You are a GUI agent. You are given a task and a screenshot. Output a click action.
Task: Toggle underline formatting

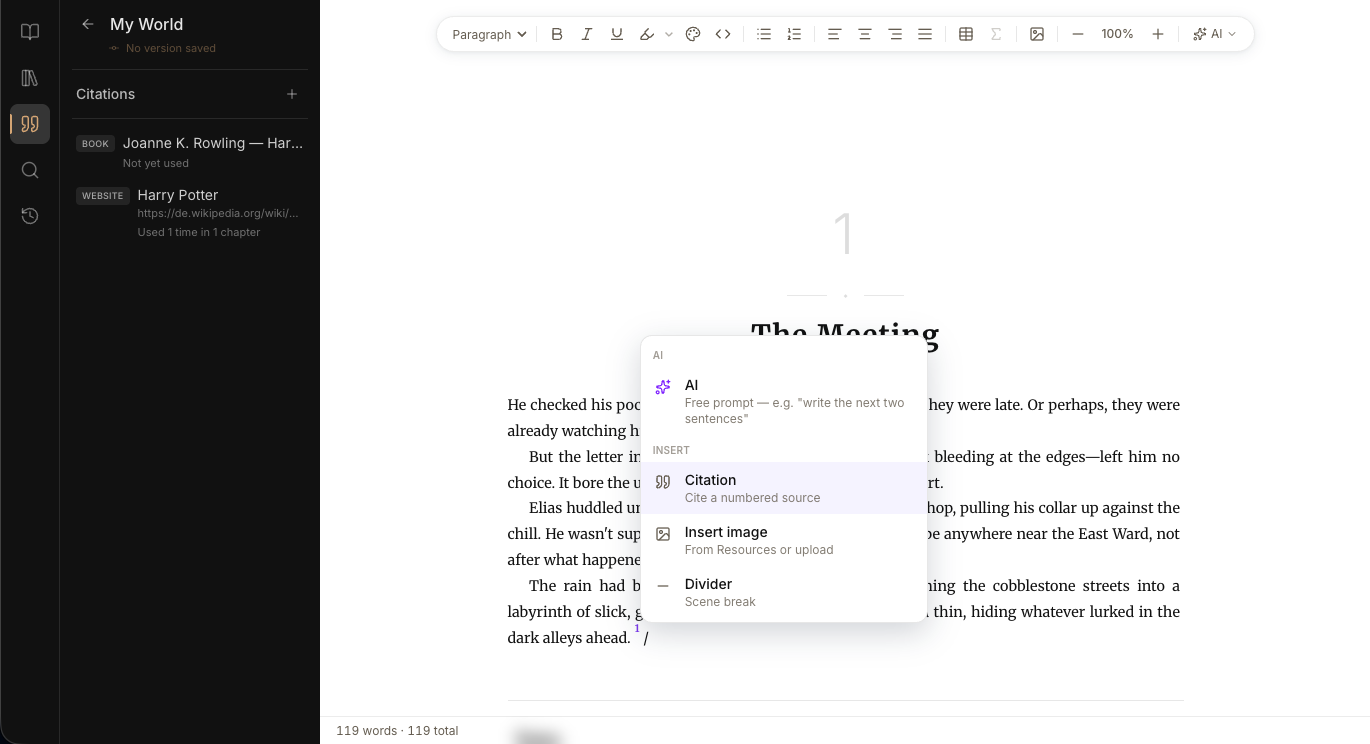click(x=617, y=34)
